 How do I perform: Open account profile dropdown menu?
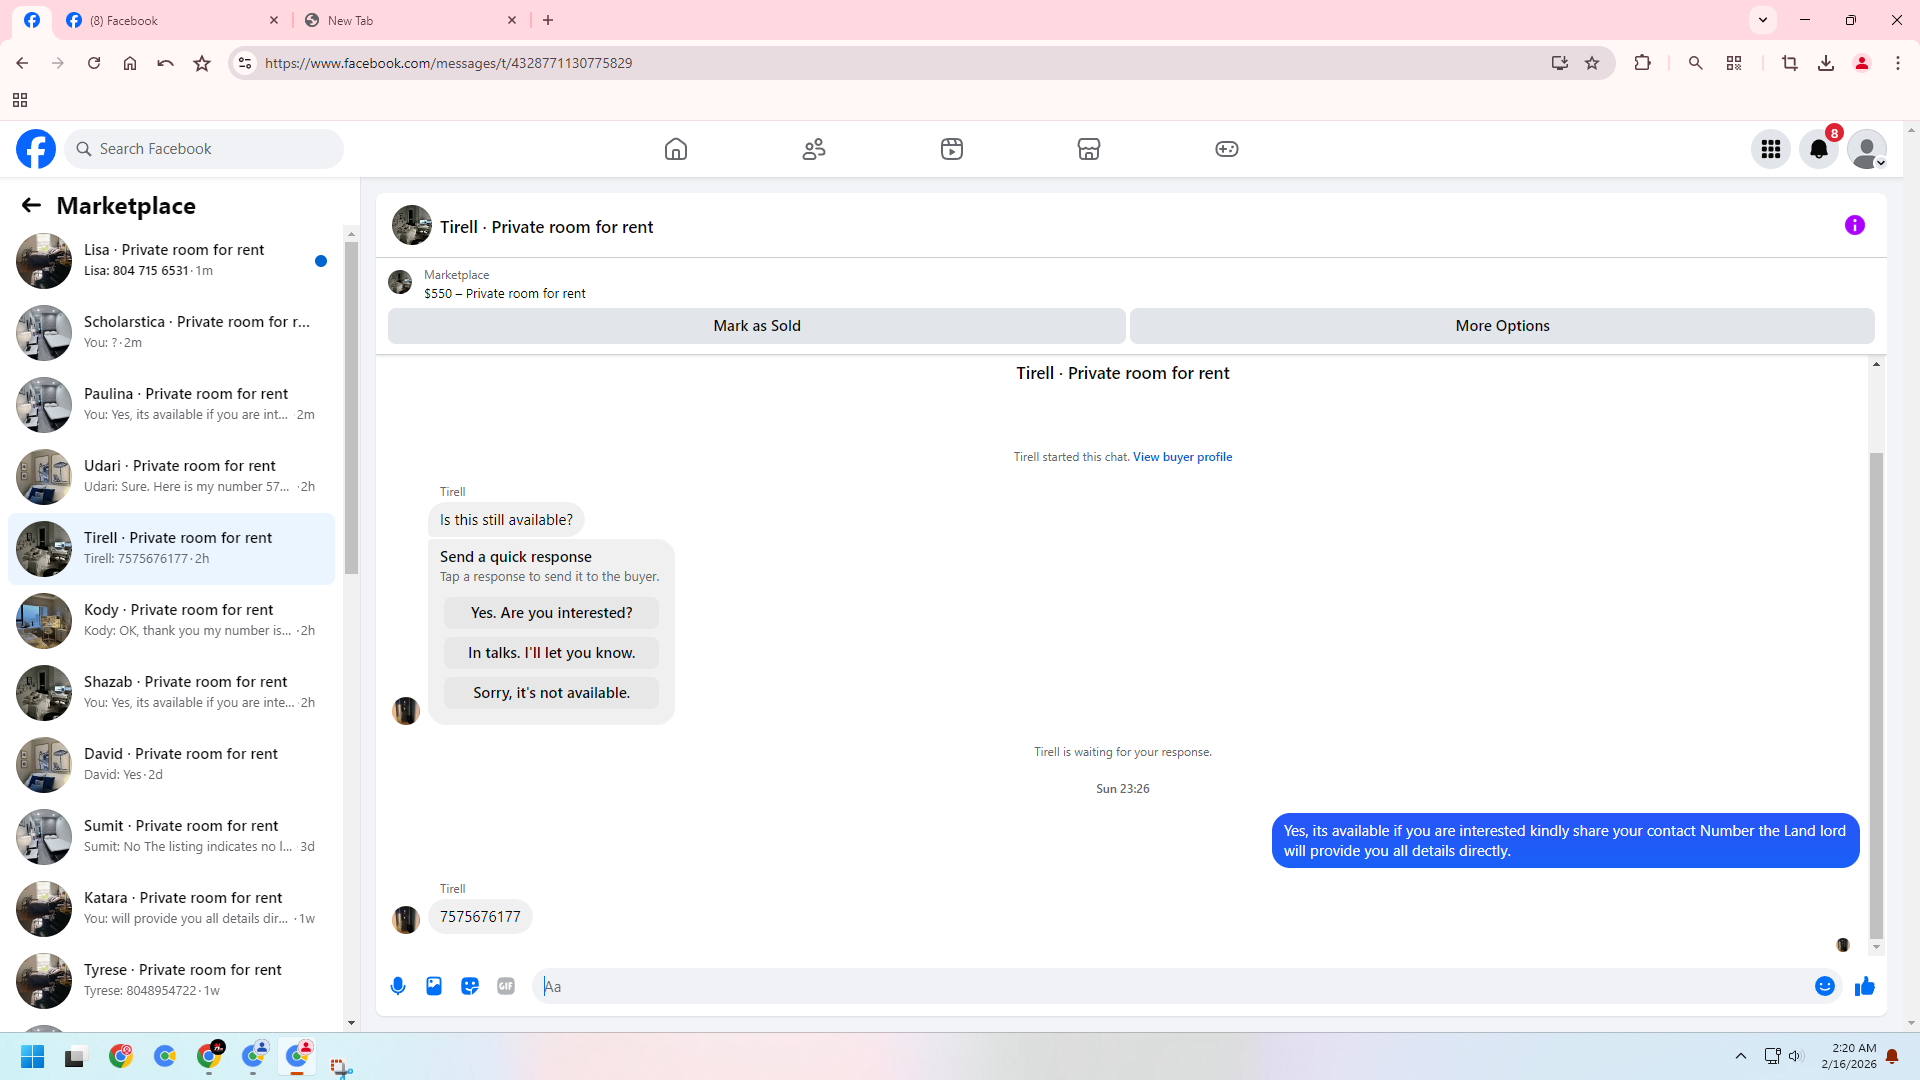[1867, 149]
